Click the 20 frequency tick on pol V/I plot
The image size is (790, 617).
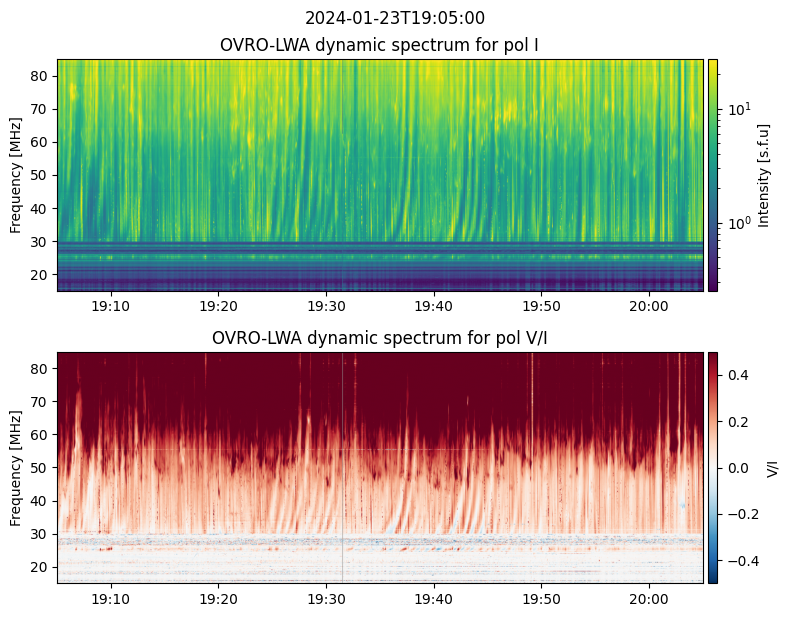coord(41,567)
